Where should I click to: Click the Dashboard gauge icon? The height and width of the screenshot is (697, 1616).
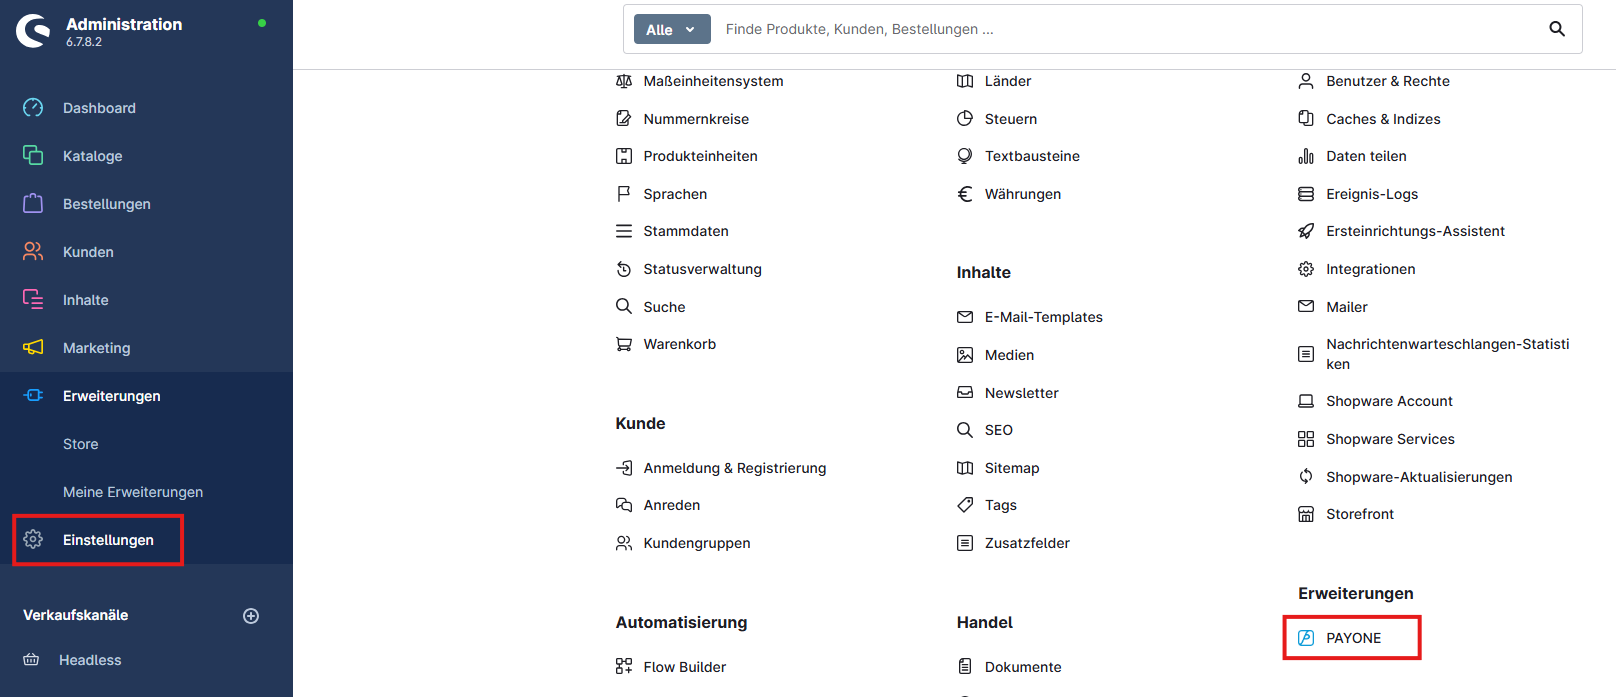(x=33, y=108)
